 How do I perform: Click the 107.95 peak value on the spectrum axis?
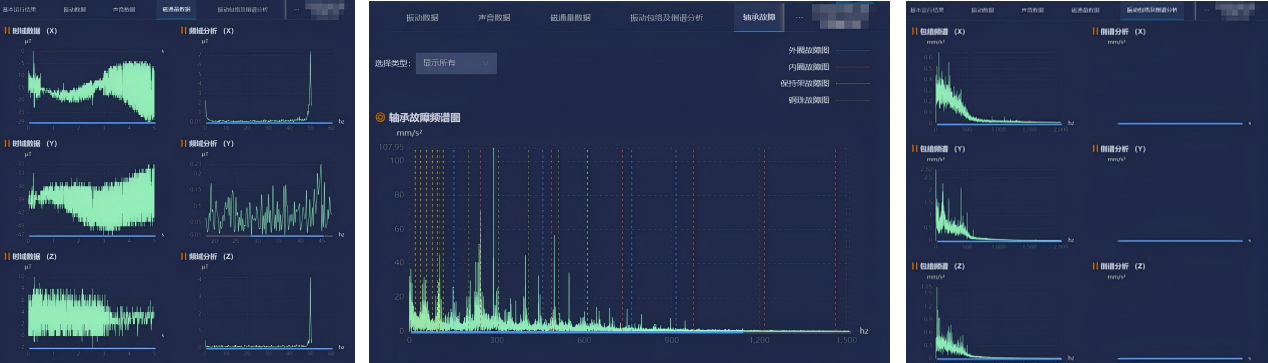391,147
